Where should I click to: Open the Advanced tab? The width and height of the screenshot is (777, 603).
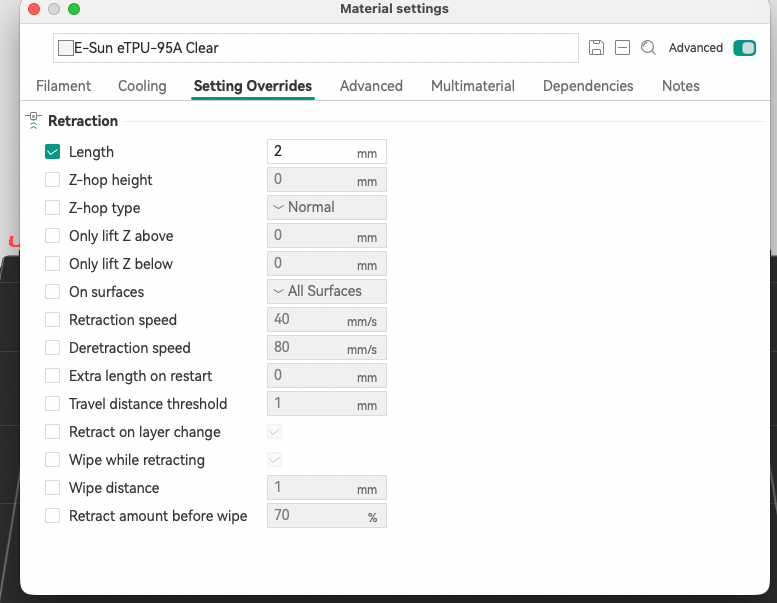pyautogui.click(x=371, y=86)
